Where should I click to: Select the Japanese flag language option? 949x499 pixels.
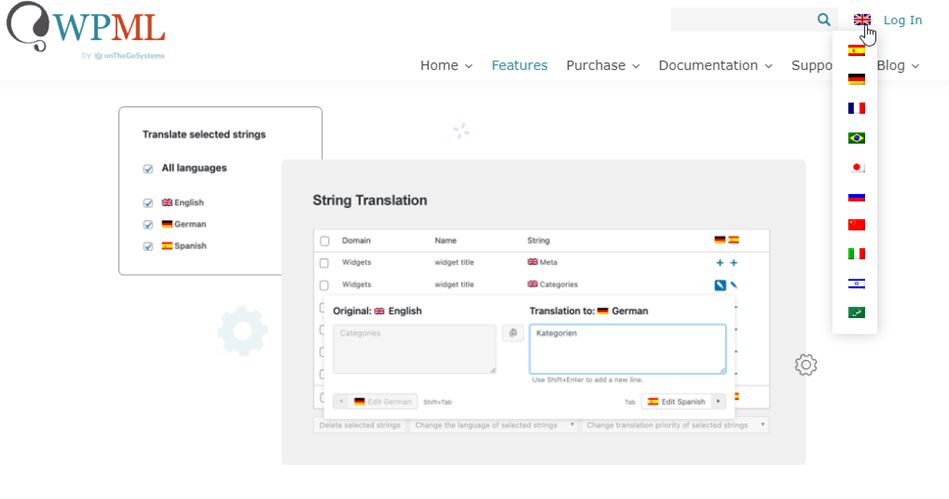[x=856, y=167]
